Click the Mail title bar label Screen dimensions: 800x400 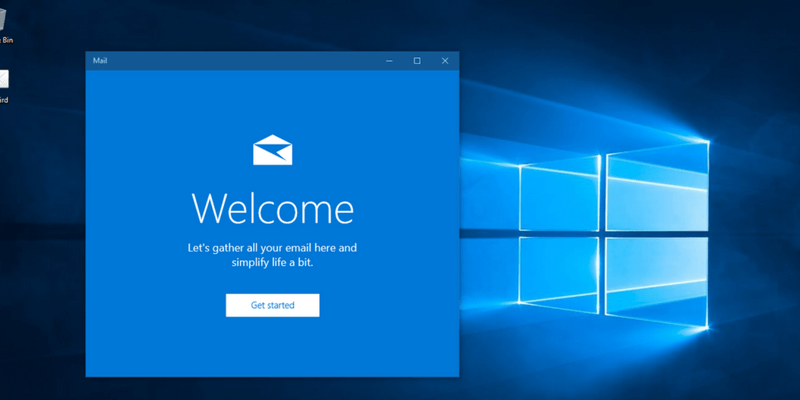pos(100,61)
